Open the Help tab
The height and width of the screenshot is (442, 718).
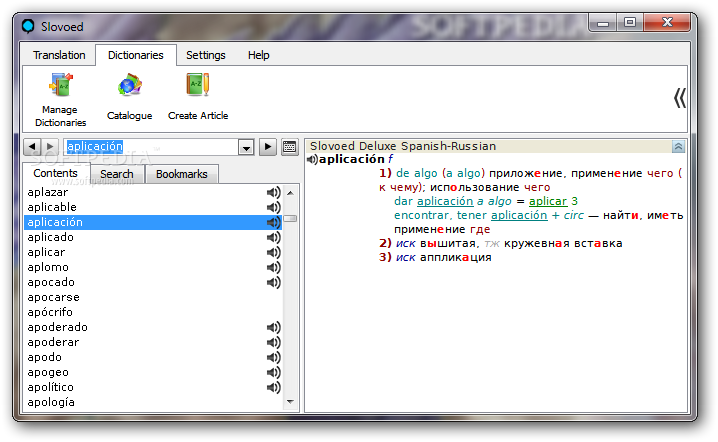(x=258, y=55)
